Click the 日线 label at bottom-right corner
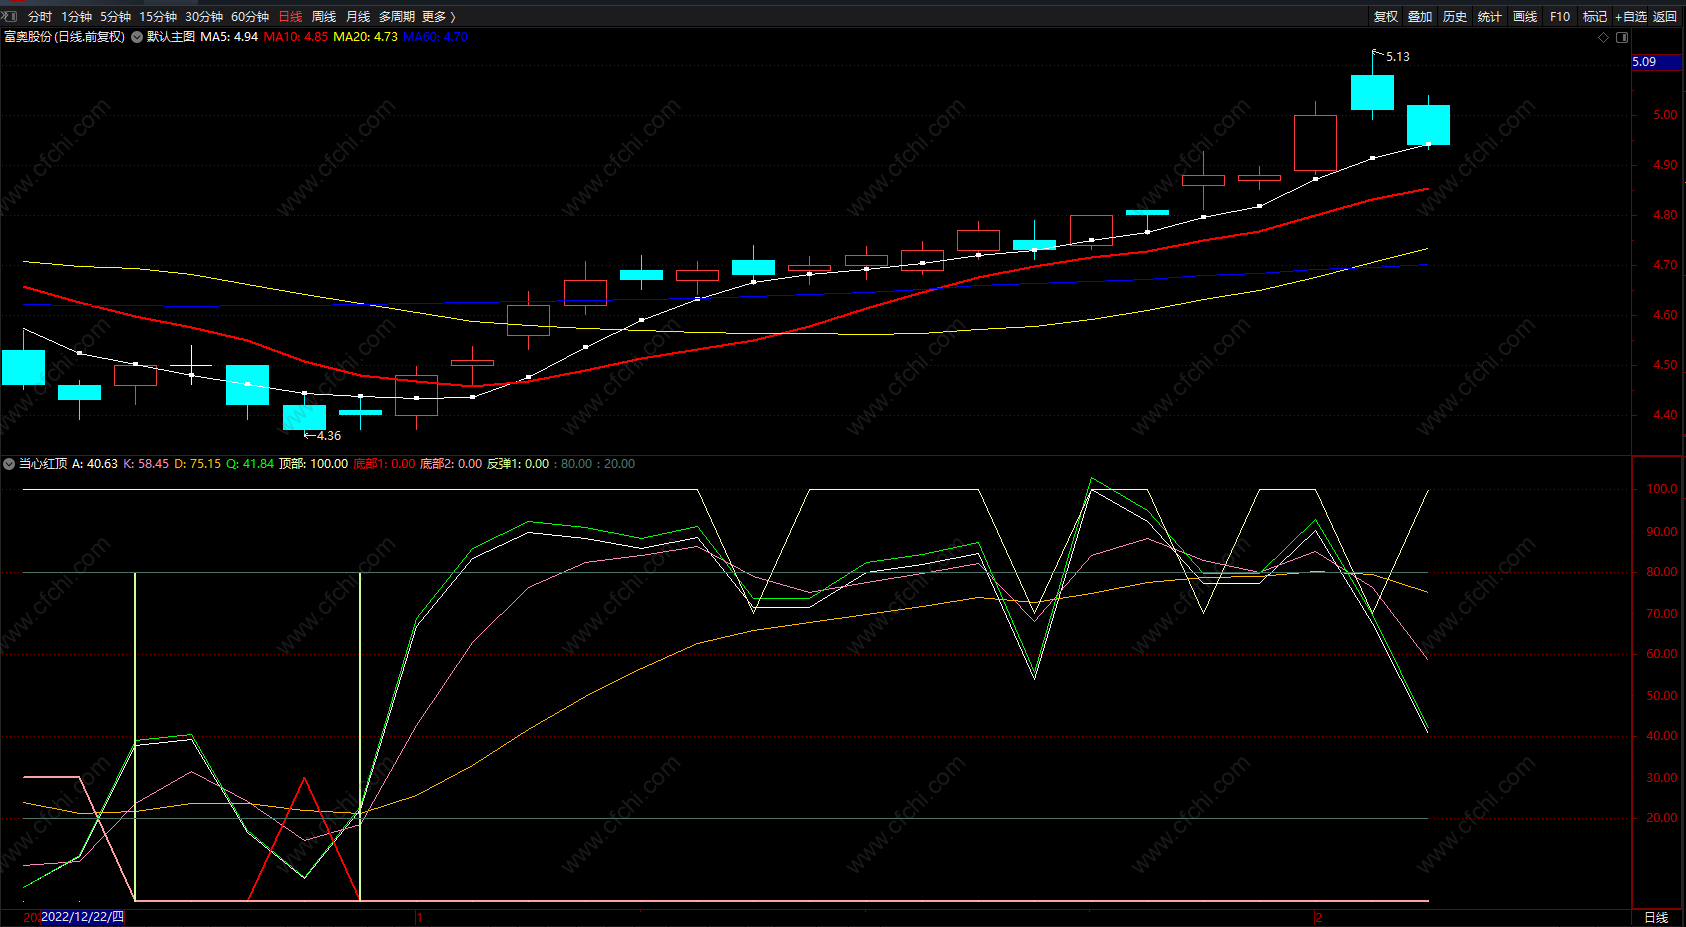1686x927 pixels. tap(1656, 918)
